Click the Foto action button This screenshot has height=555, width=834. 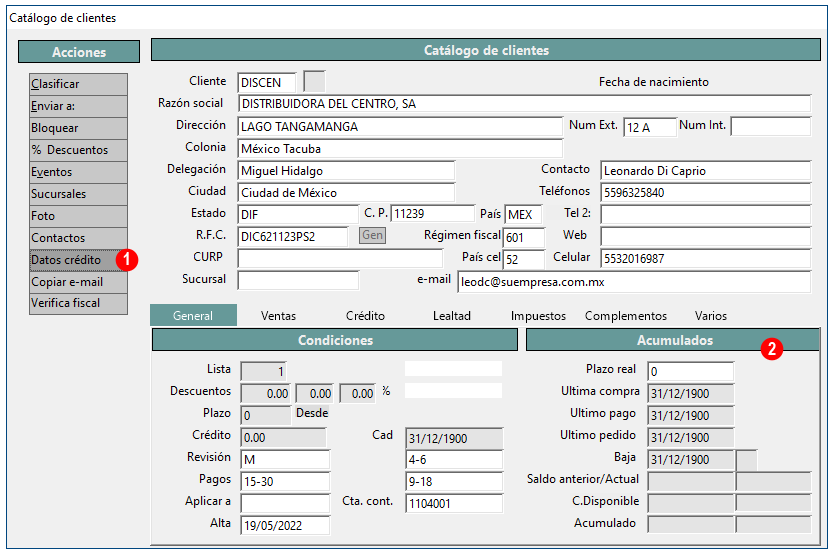point(78,216)
